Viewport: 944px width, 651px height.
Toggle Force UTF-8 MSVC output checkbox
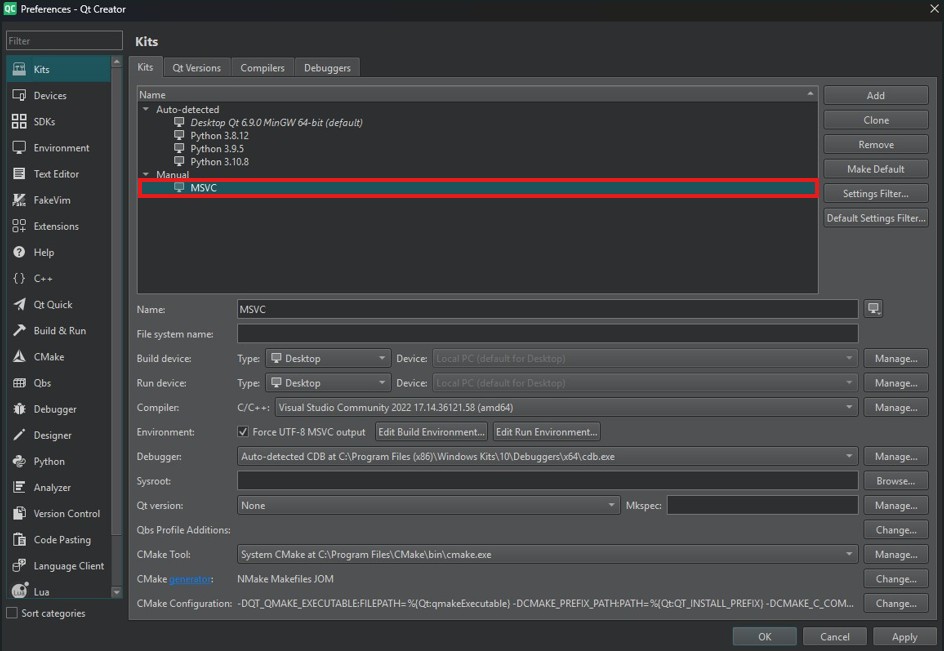pyautogui.click(x=243, y=432)
